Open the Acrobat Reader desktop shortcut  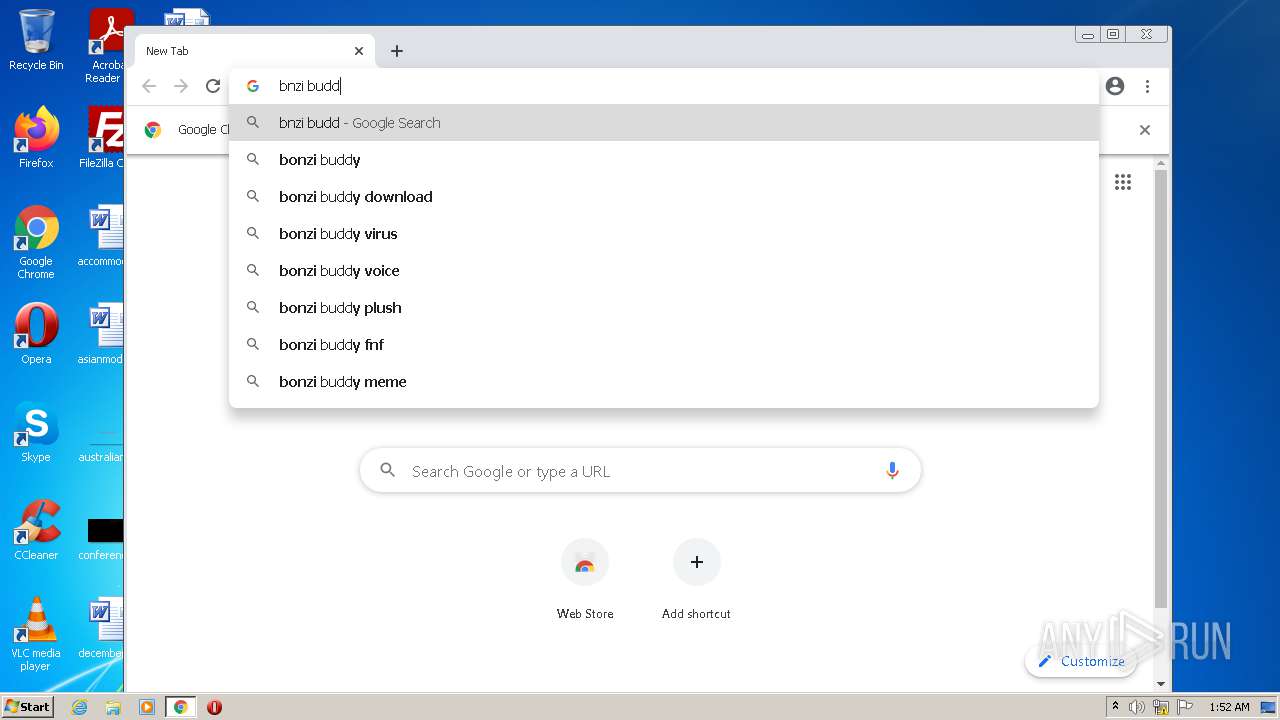[106, 46]
